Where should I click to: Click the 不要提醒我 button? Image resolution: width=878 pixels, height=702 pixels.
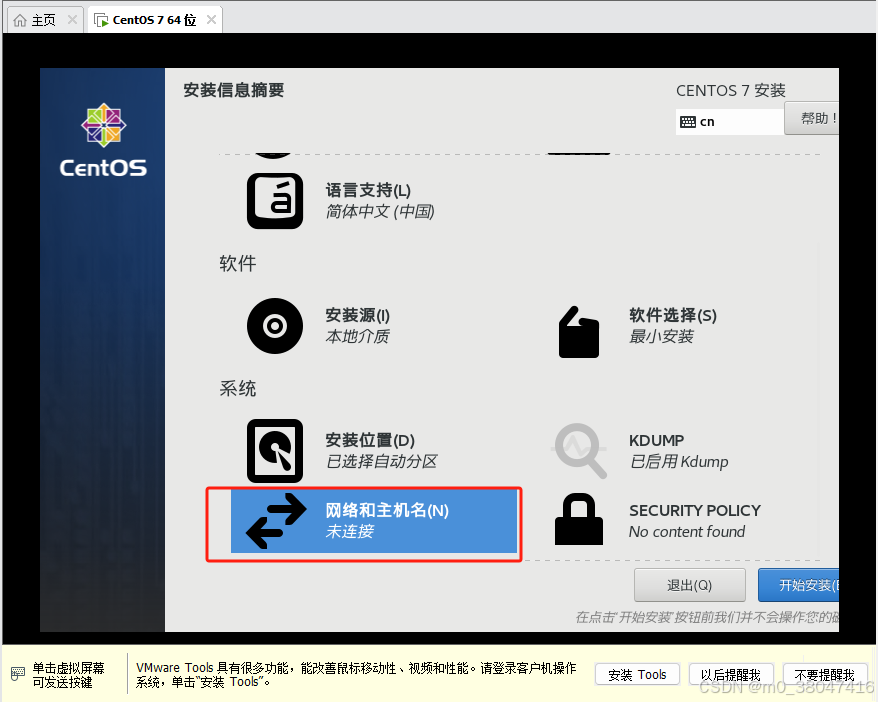point(825,675)
